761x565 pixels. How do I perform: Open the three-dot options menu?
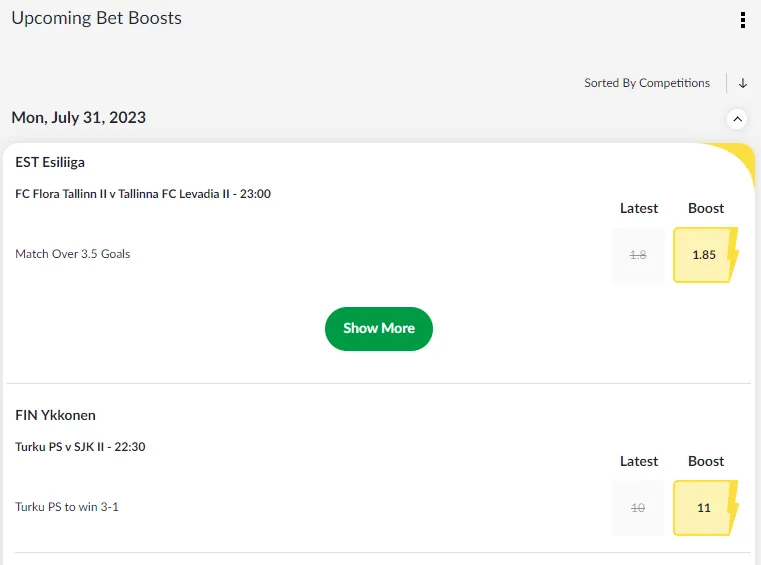742,20
